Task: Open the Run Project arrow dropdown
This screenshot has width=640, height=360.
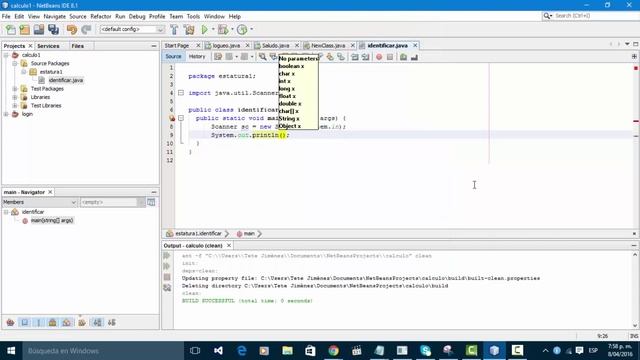Action: pyautogui.click(x=213, y=29)
